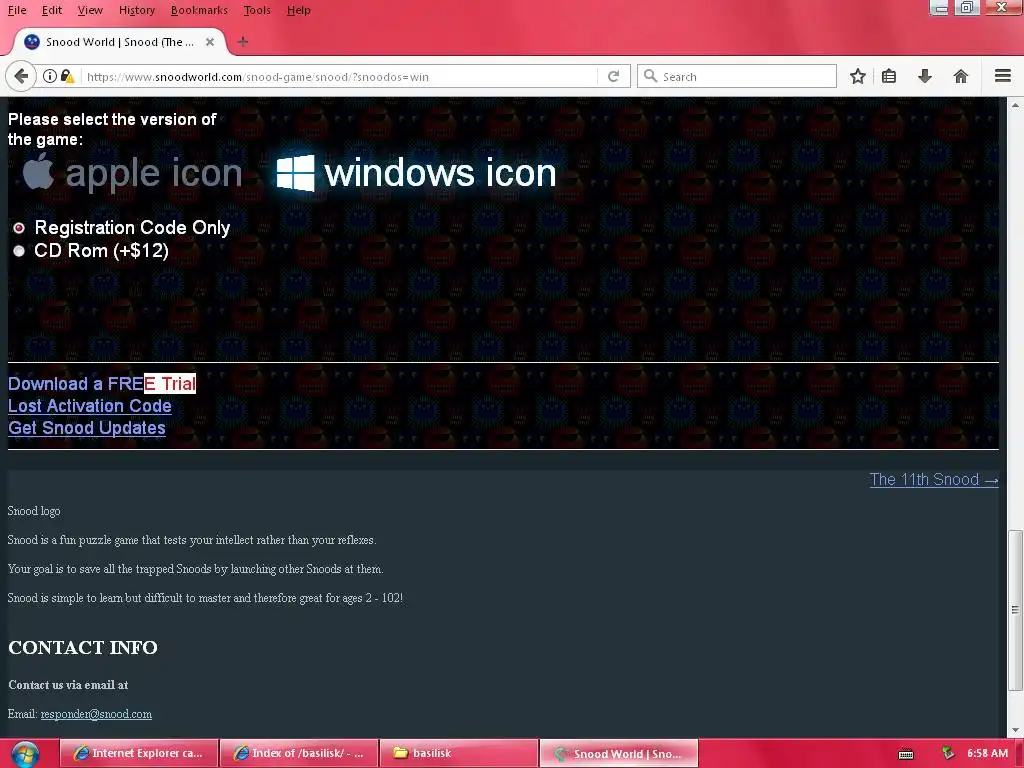
Task: Click 'Snood logo' text
Action: tap(34, 511)
